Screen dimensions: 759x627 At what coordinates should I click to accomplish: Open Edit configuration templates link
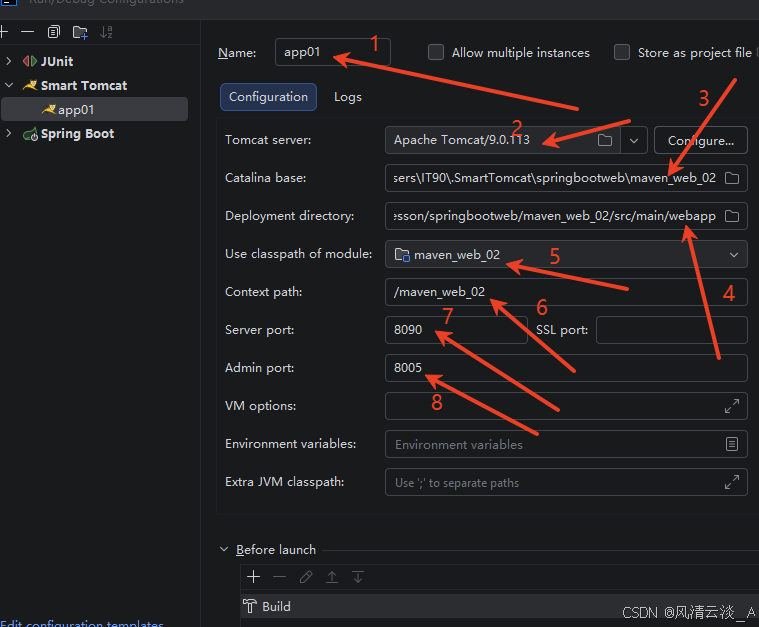coord(82,623)
